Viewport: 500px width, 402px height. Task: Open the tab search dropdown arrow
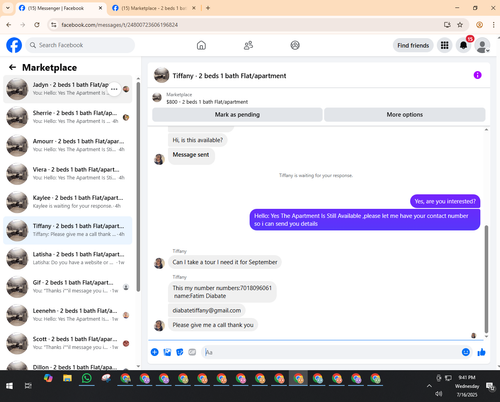coord(8,8)
